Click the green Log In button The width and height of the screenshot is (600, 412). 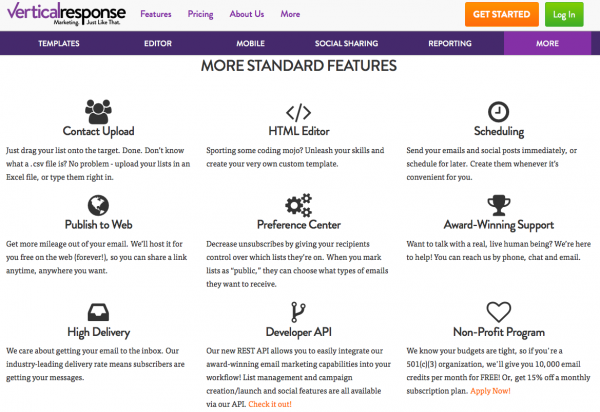click(x=564, y=15)
